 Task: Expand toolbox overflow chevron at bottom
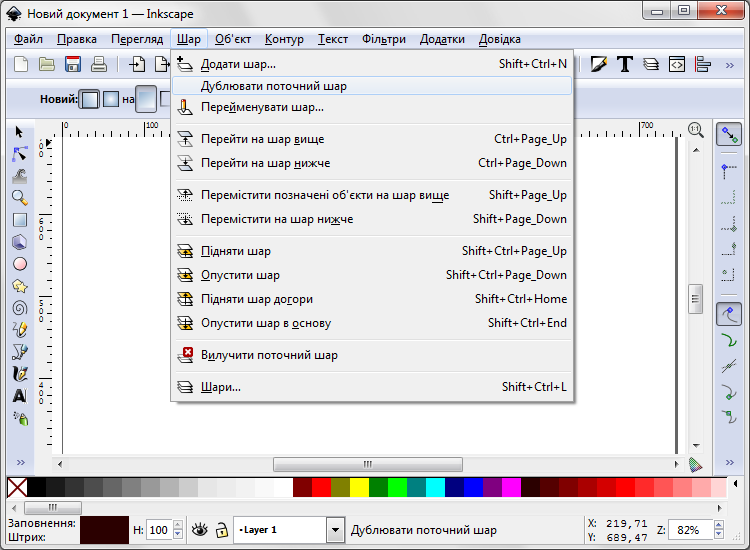point(21,462)
